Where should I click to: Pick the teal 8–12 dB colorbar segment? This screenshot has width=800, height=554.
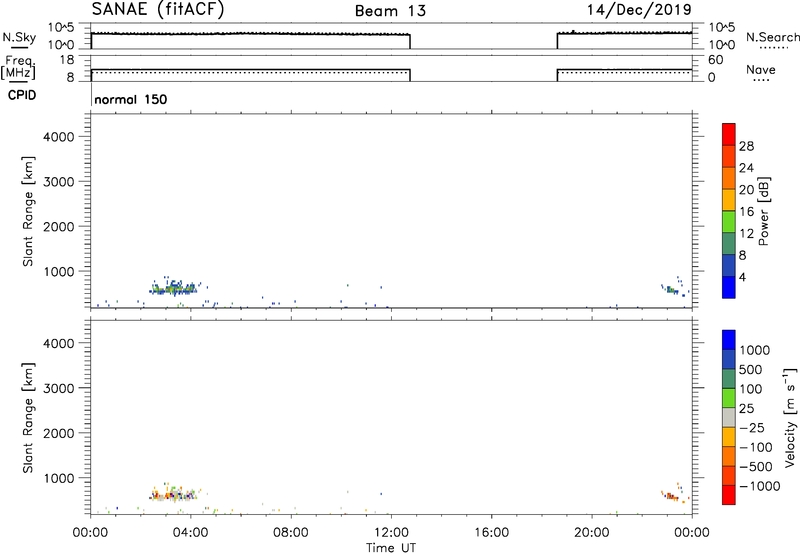729,243
